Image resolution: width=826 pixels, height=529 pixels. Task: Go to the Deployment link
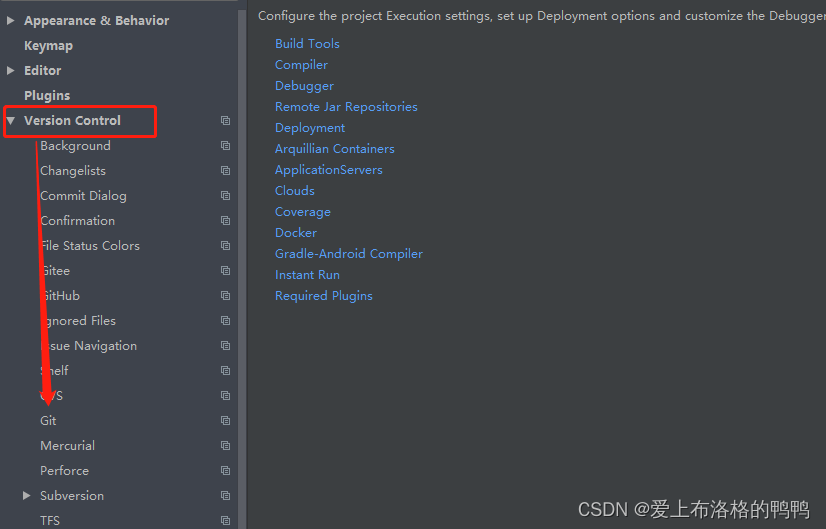(x=310, y=128)
